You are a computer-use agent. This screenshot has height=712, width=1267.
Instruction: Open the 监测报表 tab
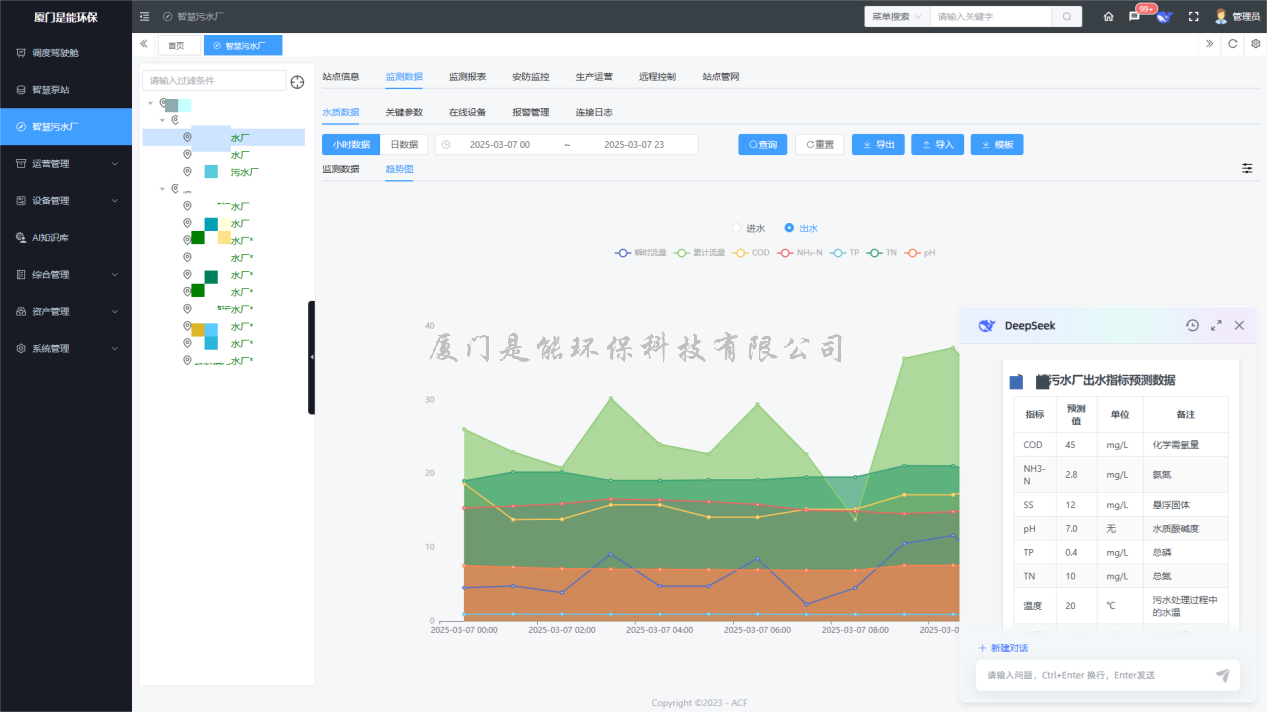(x=467, y=77)
